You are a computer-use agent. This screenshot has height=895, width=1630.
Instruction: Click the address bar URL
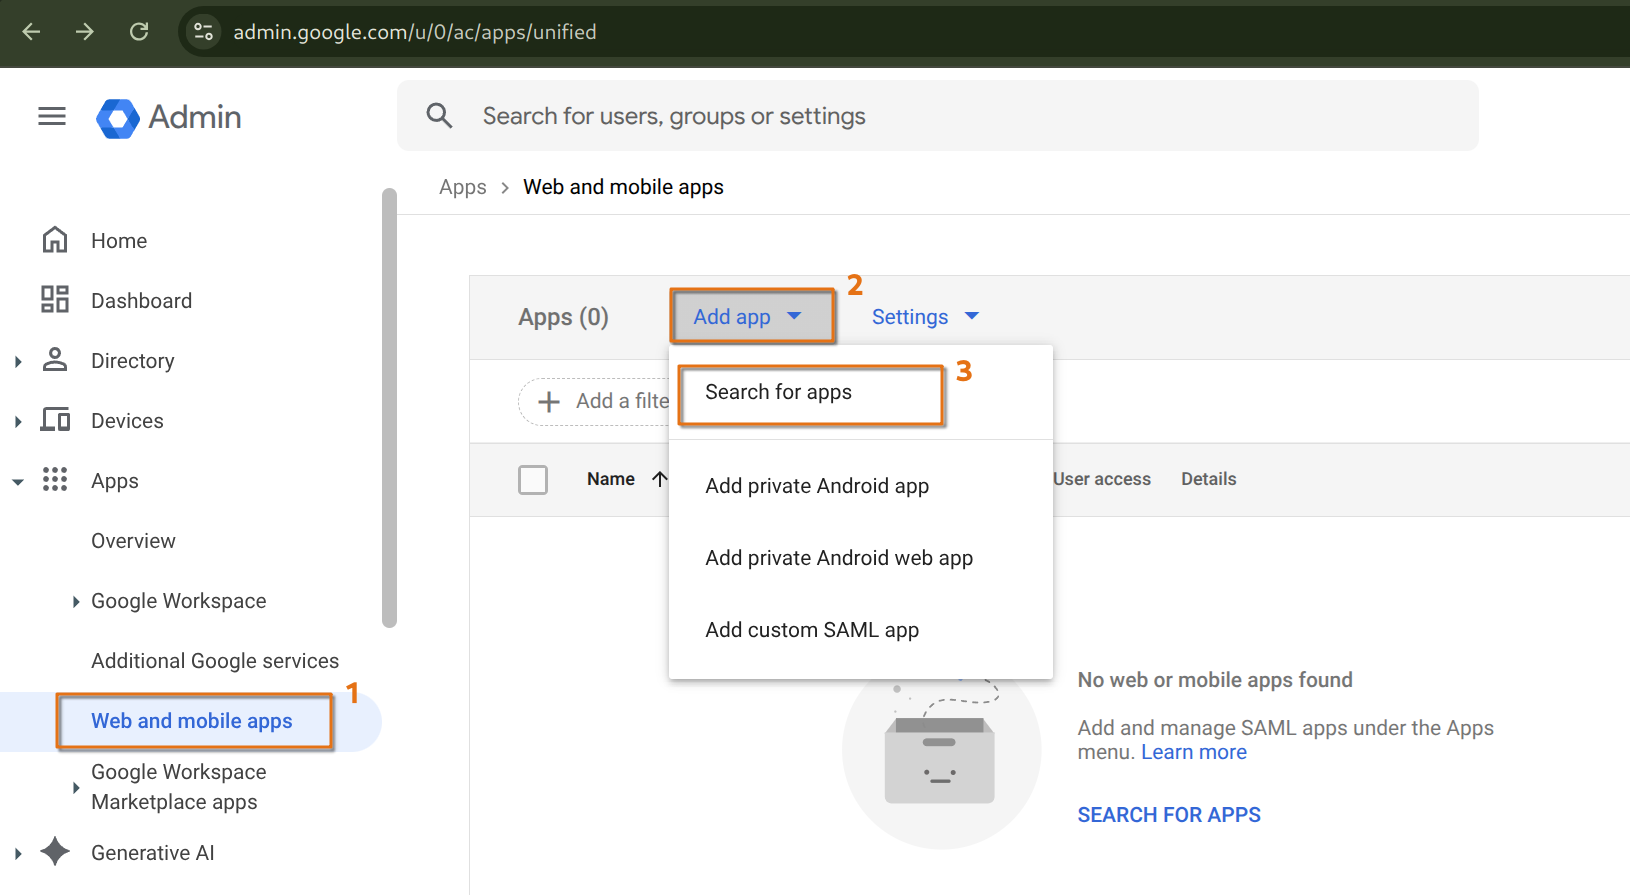pyautogui.click(x=415, y=32)
